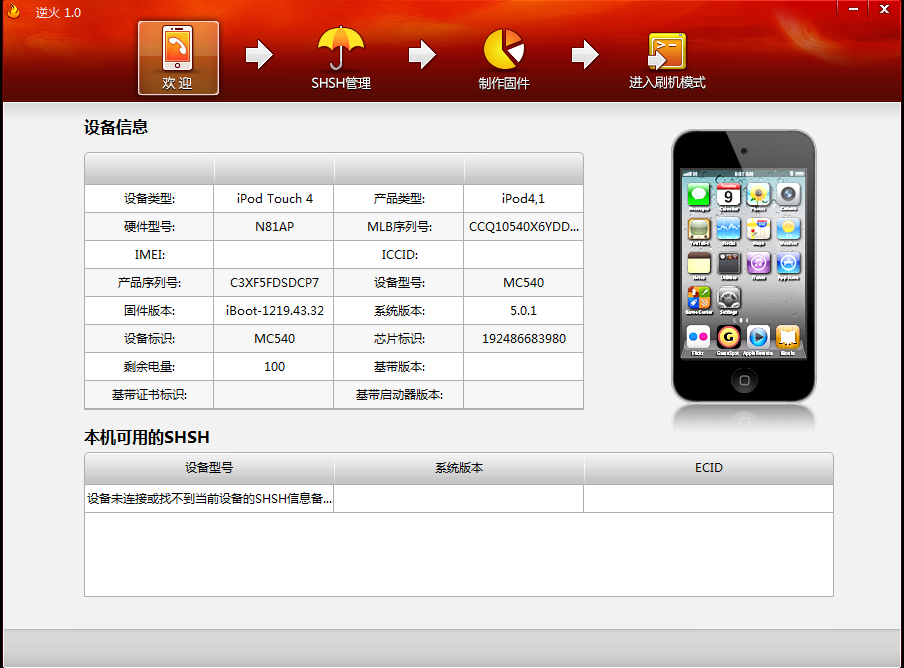Sort SHSH table by 设备型号 column

coord(209,468)
